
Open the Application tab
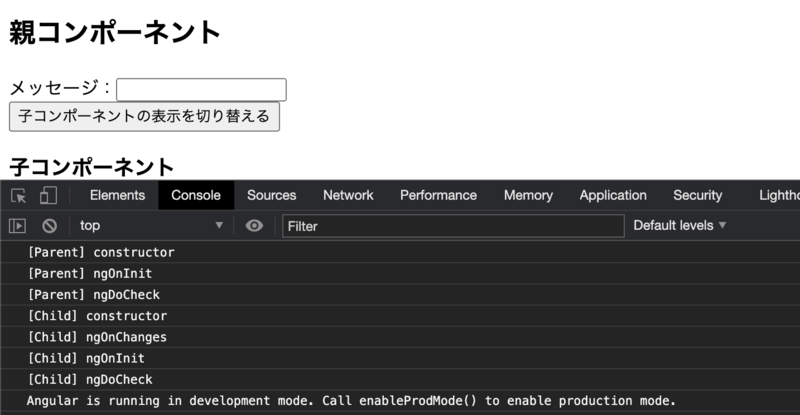[x=613, y=196]
